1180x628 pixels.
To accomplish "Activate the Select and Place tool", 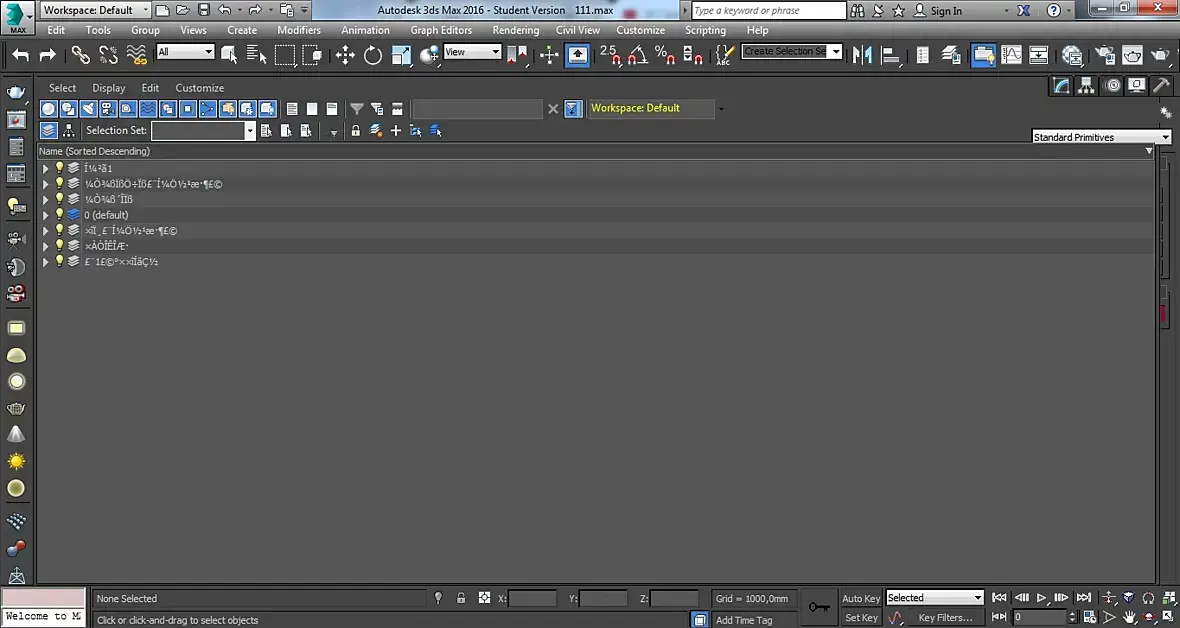I will [x=430, y=55].
